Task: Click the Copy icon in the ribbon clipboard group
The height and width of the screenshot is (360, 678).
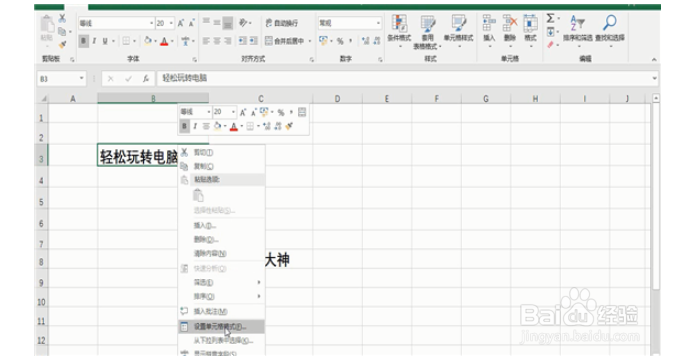Action: point(62,32)
